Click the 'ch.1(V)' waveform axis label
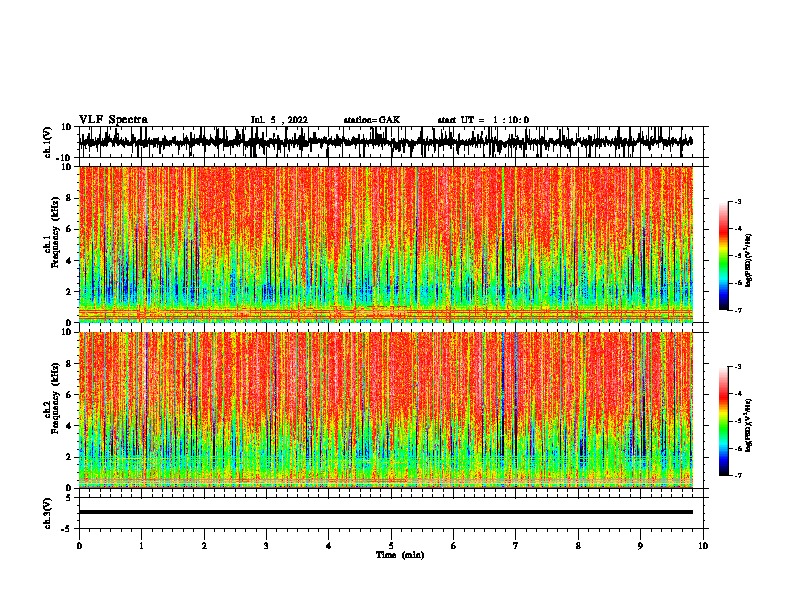792x612 pixels. point(48,142)
